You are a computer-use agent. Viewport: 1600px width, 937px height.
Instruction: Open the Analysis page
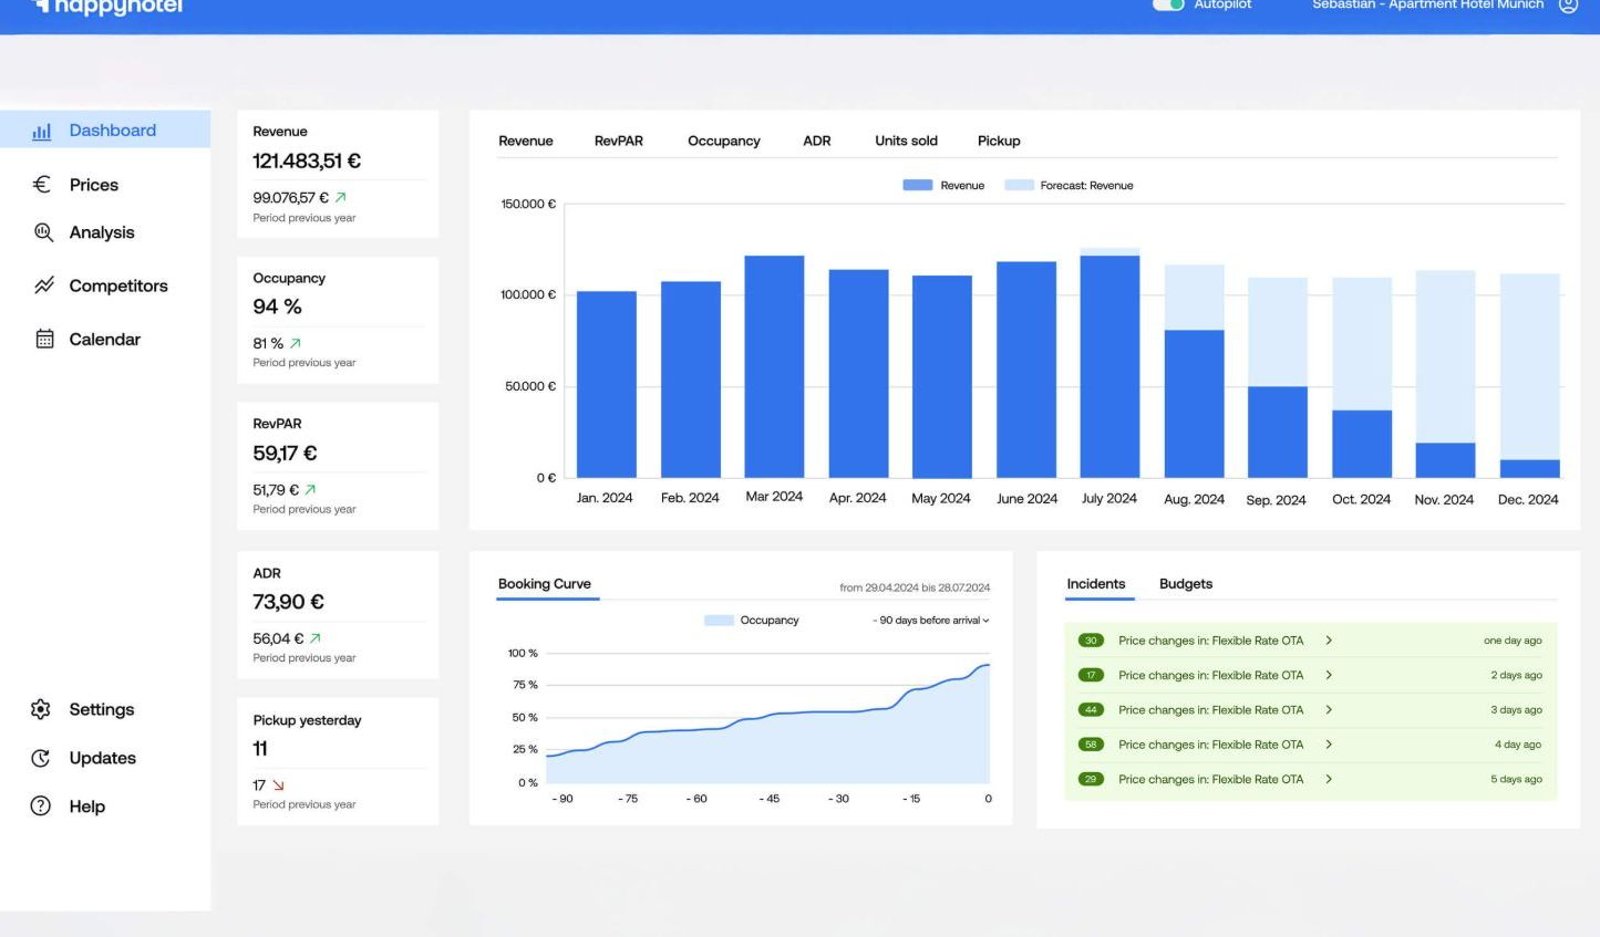[x=102, y=232]
